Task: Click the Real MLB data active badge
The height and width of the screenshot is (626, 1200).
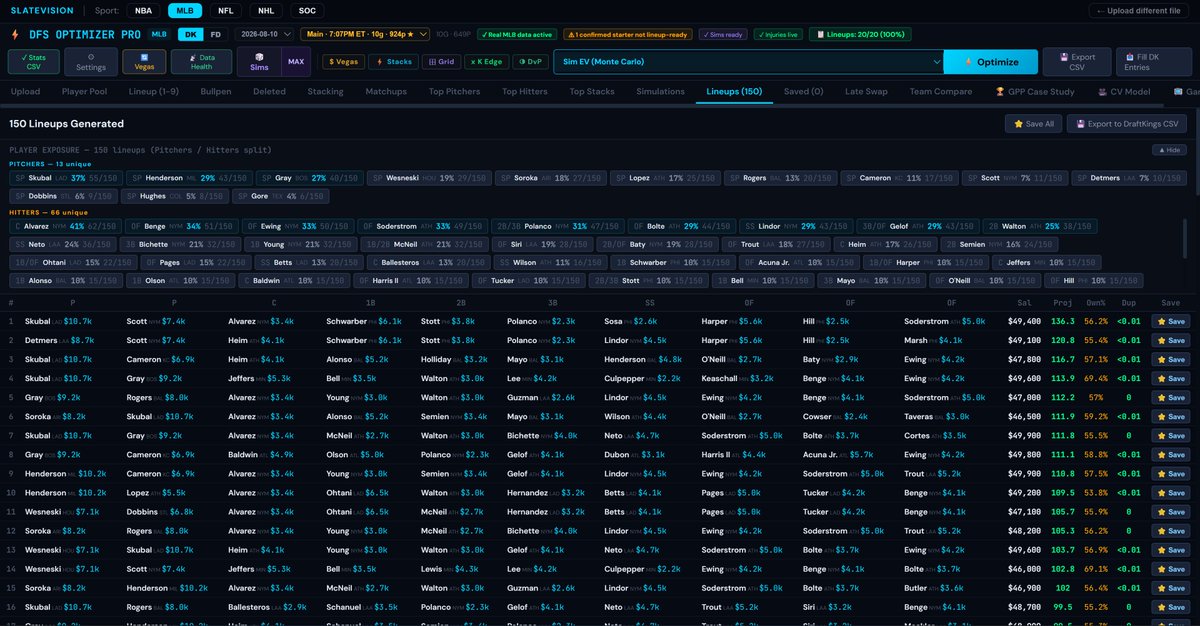Action: coord(516,34)
